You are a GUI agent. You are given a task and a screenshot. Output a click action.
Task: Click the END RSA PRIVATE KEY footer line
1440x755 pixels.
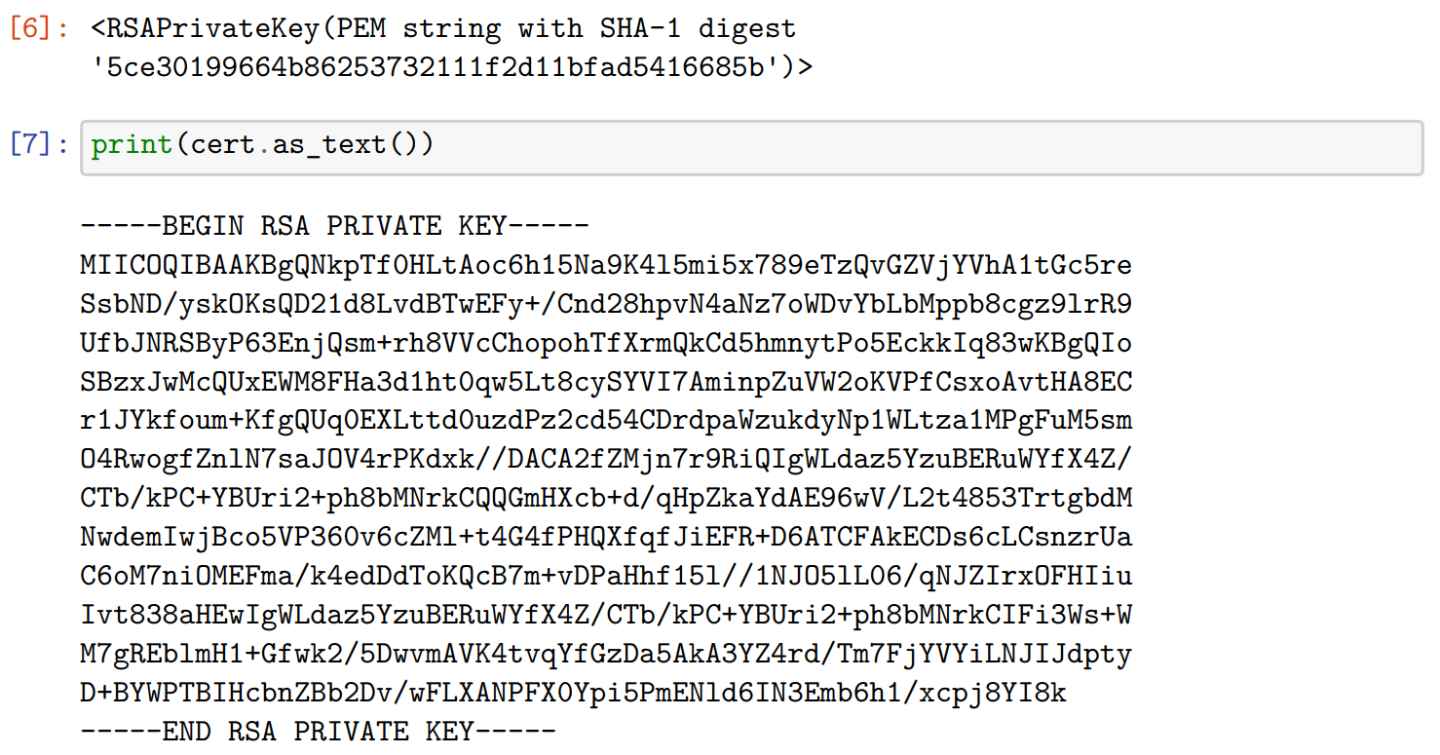click(x=317, y=732)
